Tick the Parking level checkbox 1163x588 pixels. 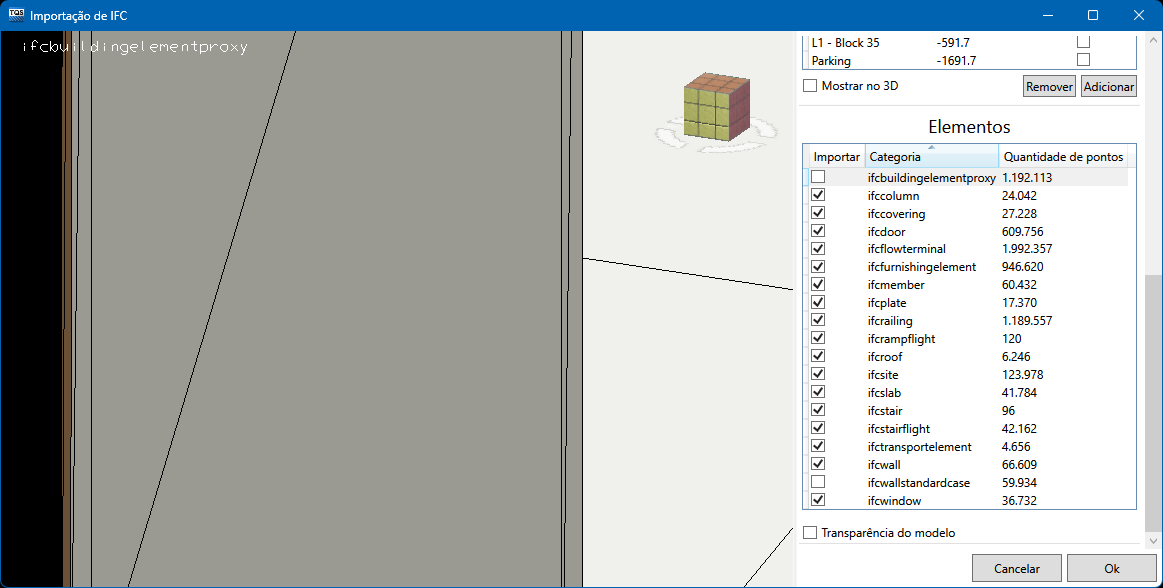(1083, 60)
